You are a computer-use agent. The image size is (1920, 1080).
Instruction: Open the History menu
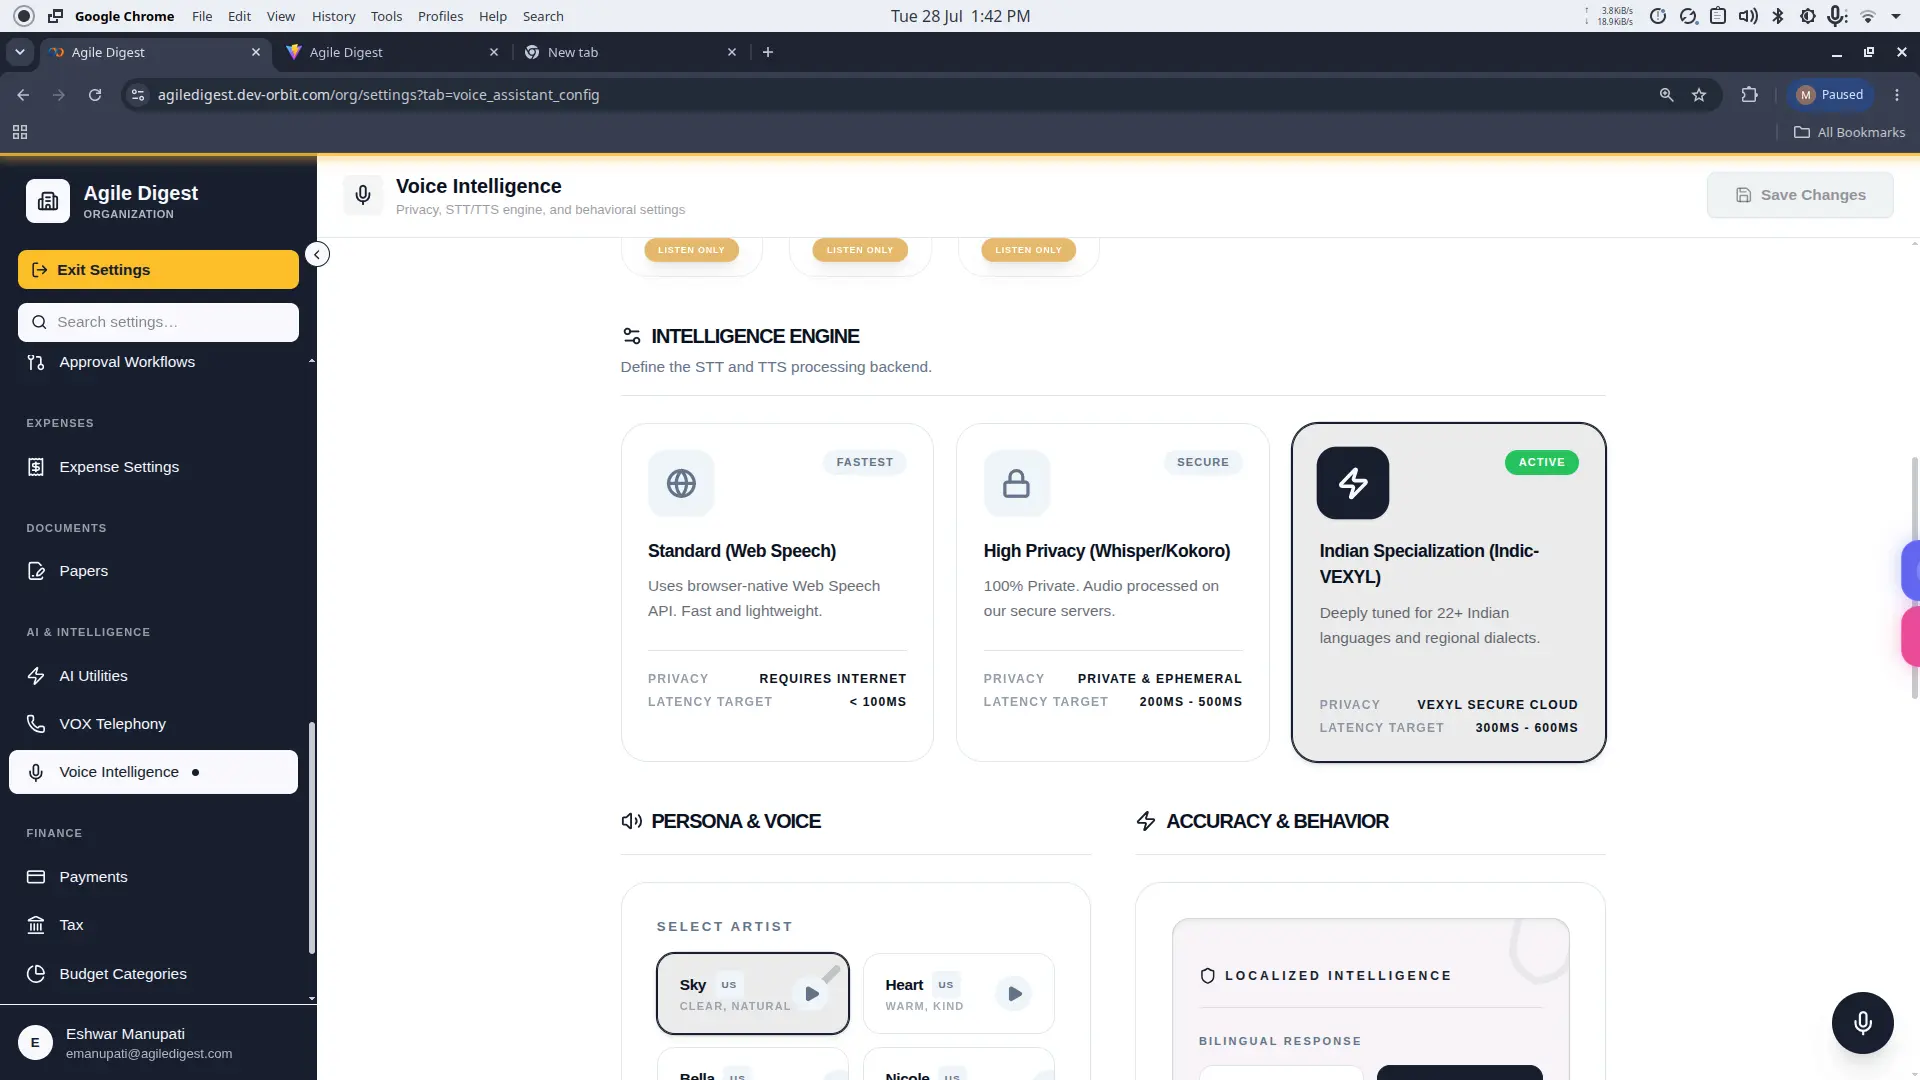point(333,16)
